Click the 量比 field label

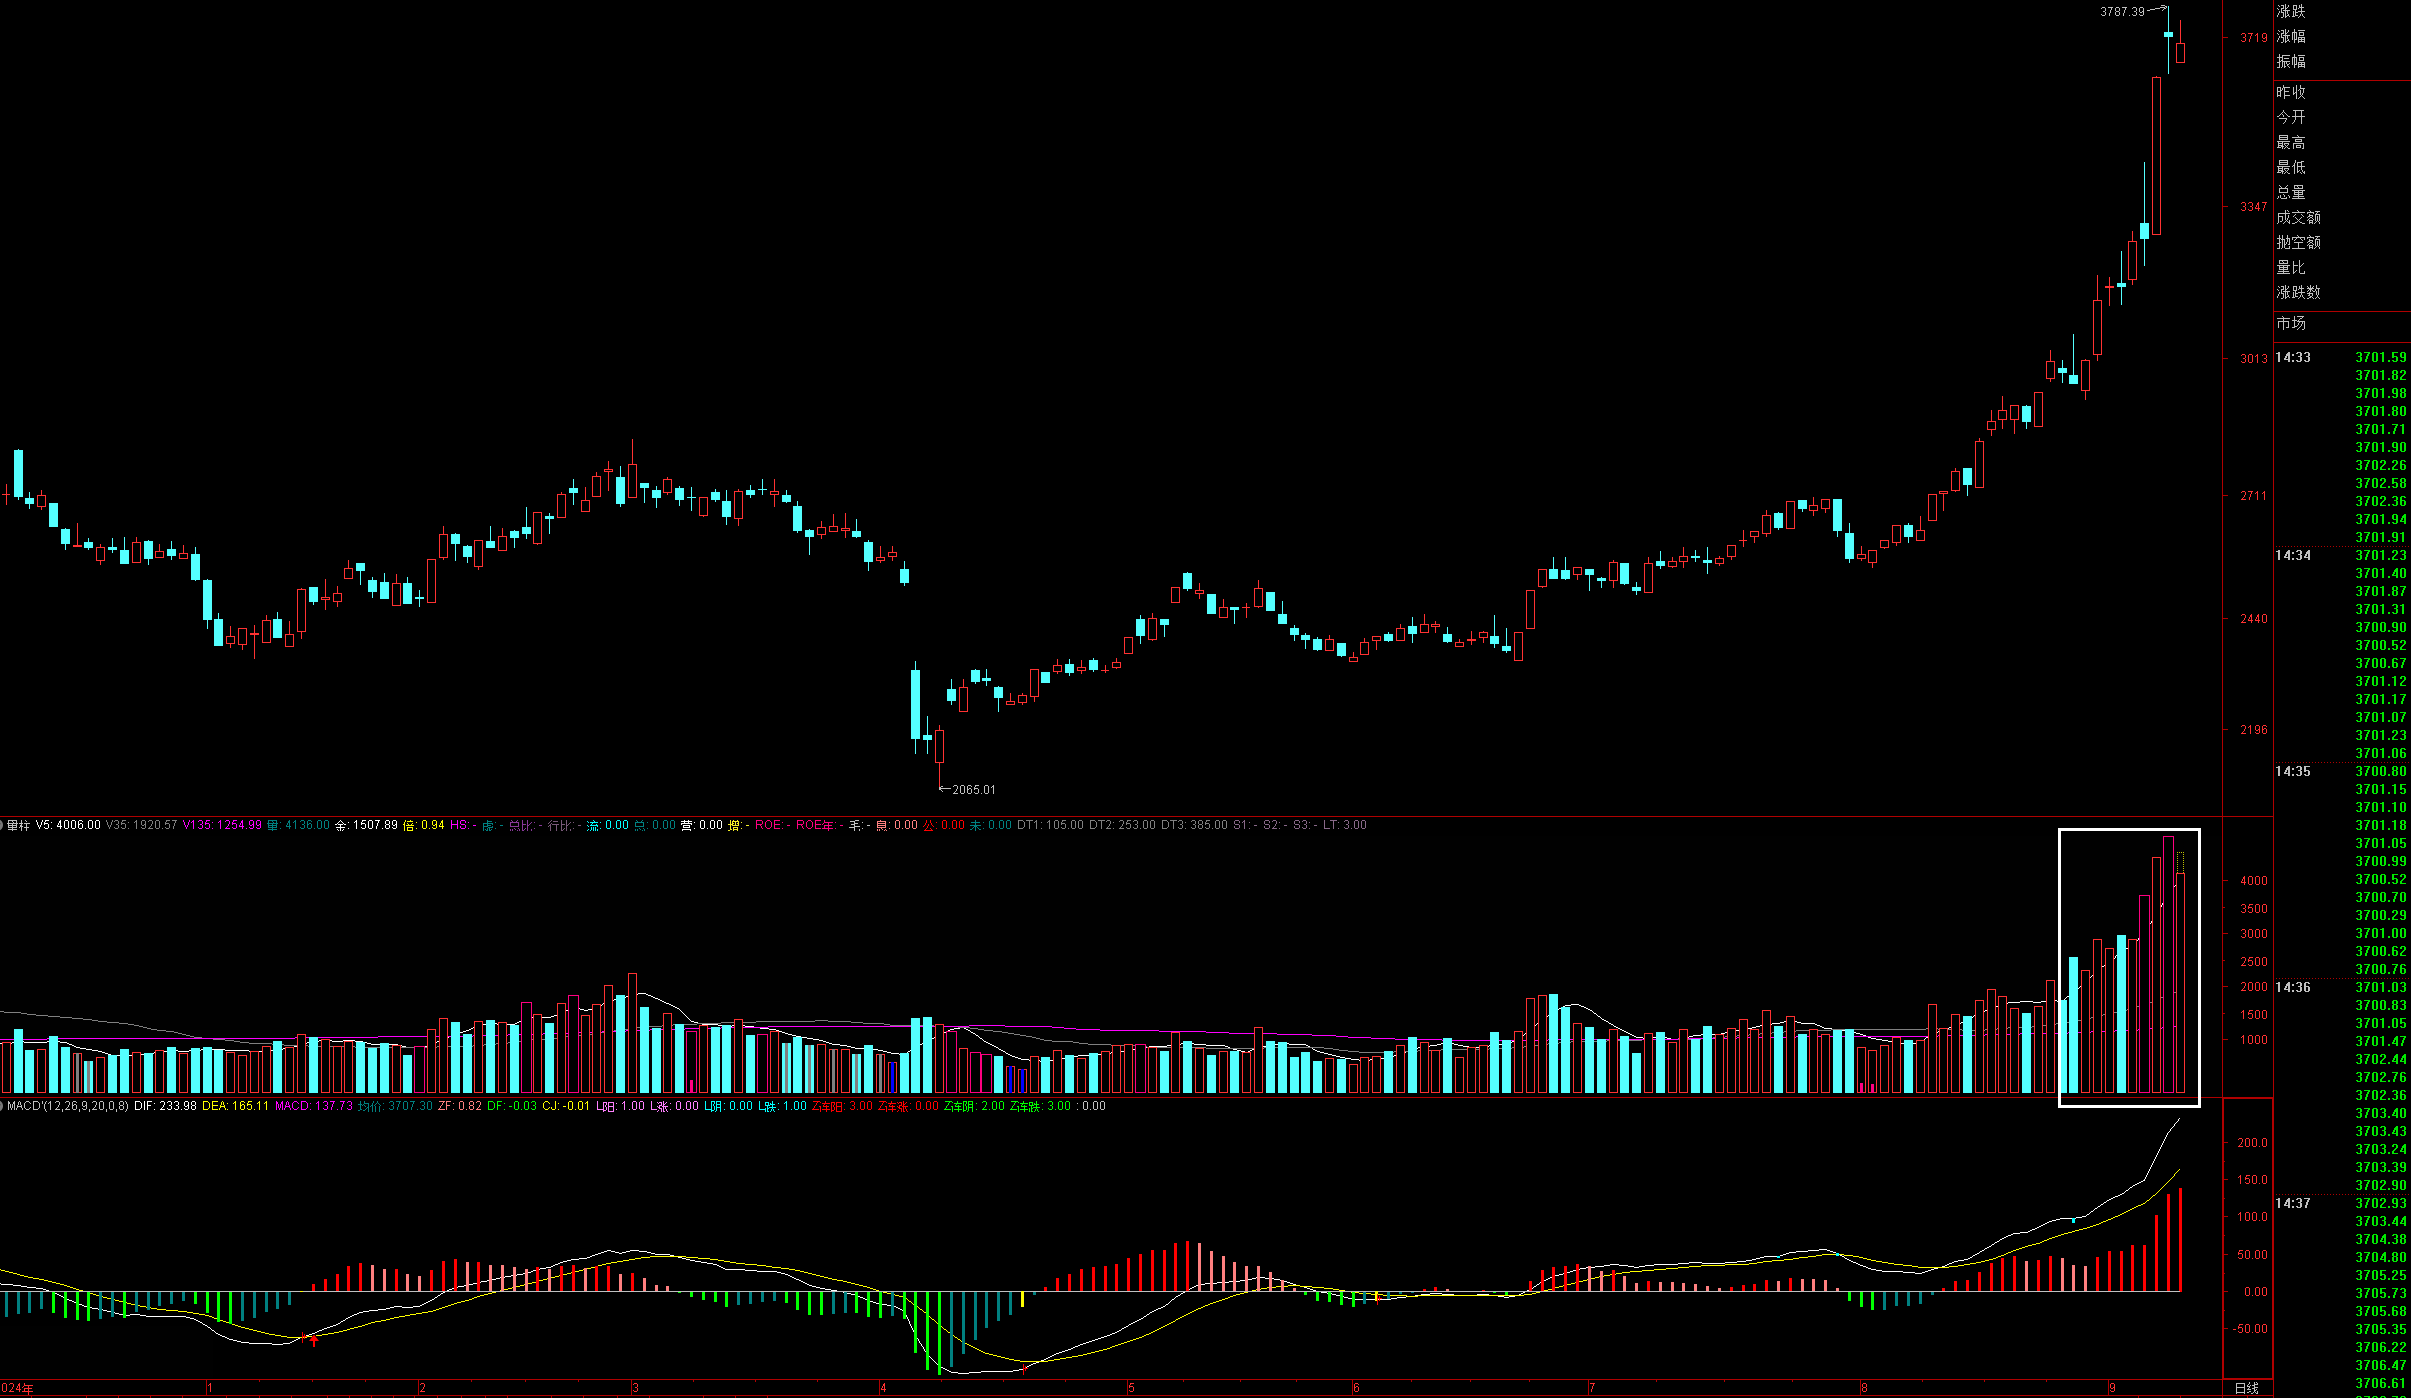click(x=2291, y=267)
